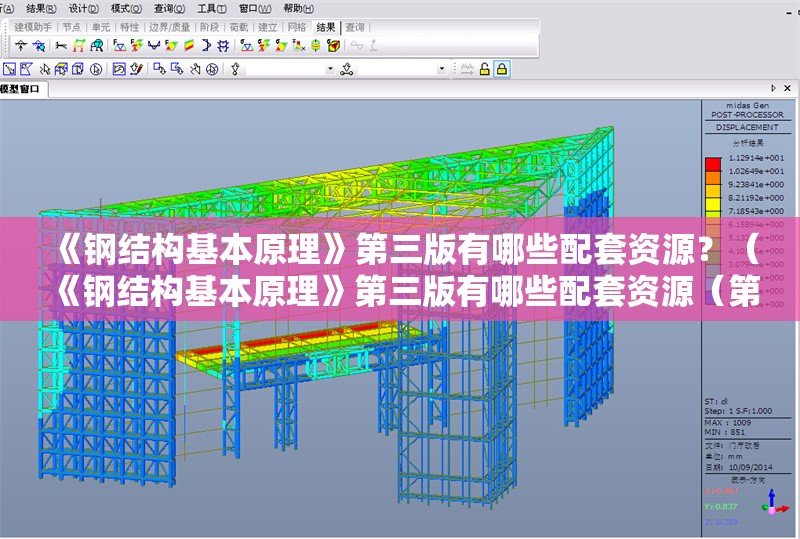This screenshot has width=800, height=539.
Task: Select the 模型窗口 document tab
Action: [x=20, y=90]
